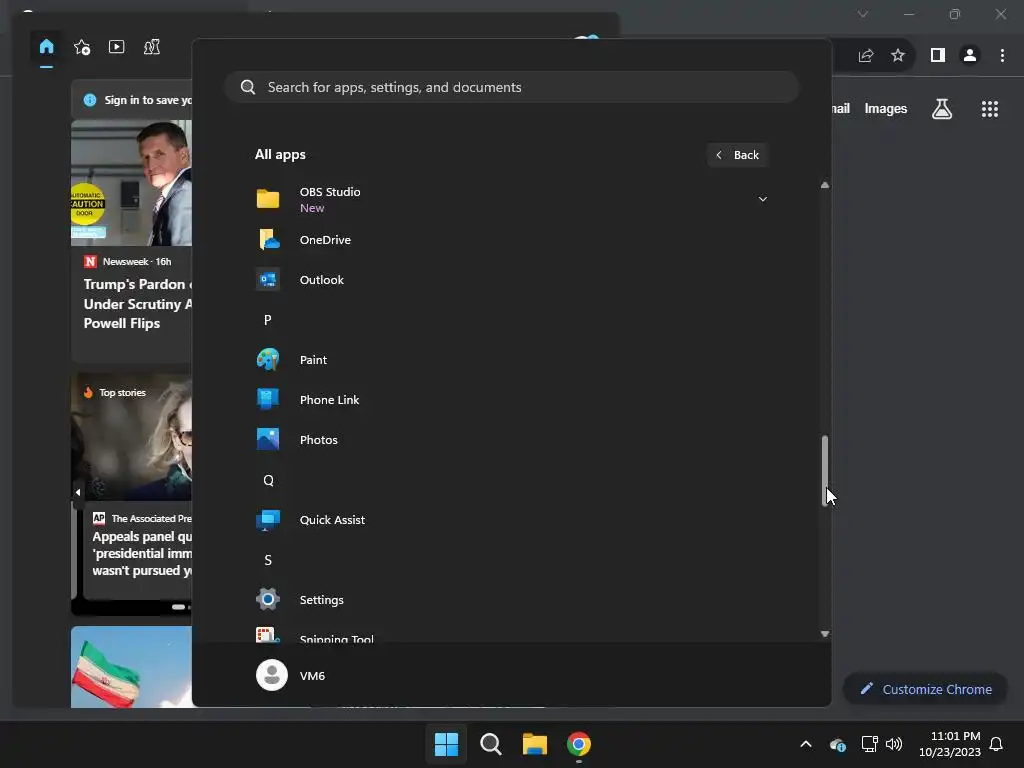Image resolution: width=1024 pixels, height=768 pixels.
Task: Toggle the Chrome side panel
Action: pyautogui.click(x=938, y=56)
